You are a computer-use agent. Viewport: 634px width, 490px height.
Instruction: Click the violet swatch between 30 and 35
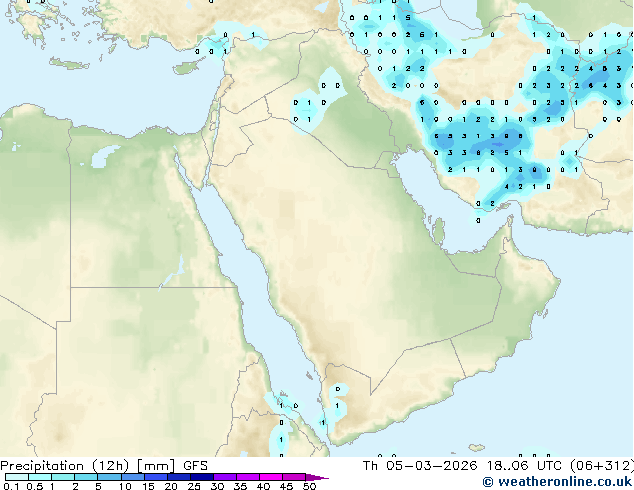pyautogui.click(x=224, y=477)
